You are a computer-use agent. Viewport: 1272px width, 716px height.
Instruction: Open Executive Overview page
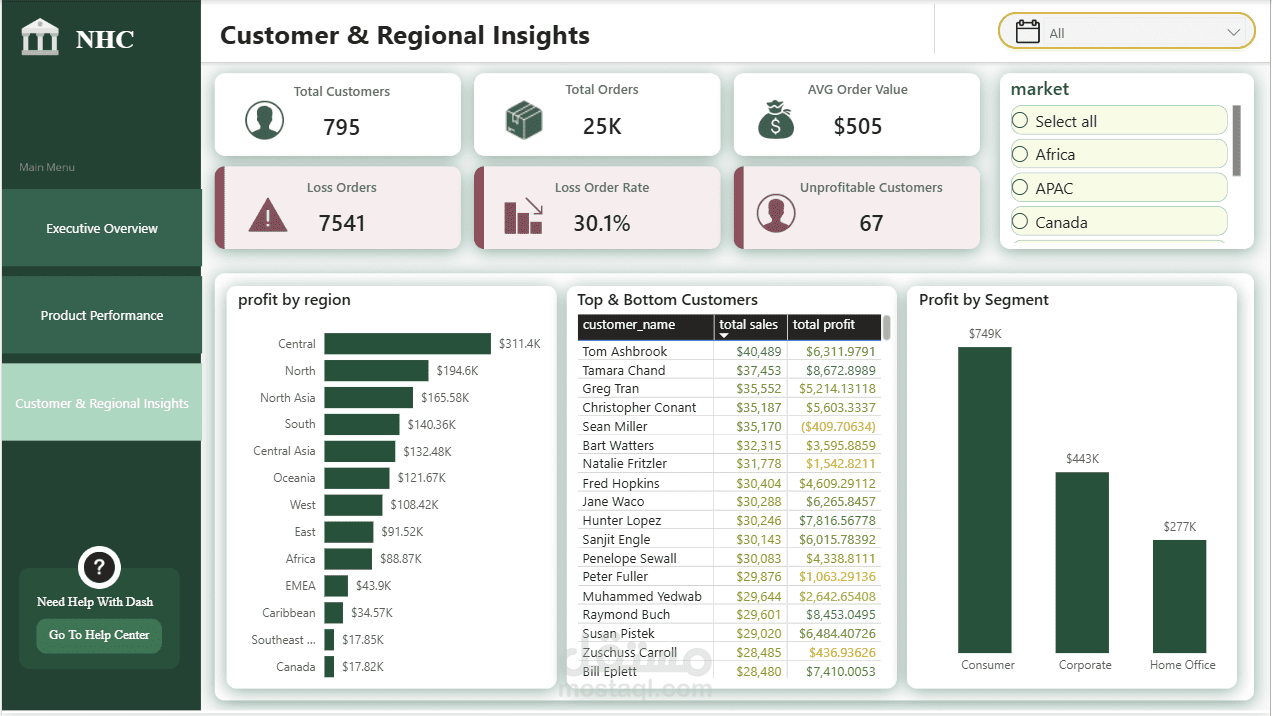coord(102,228)
